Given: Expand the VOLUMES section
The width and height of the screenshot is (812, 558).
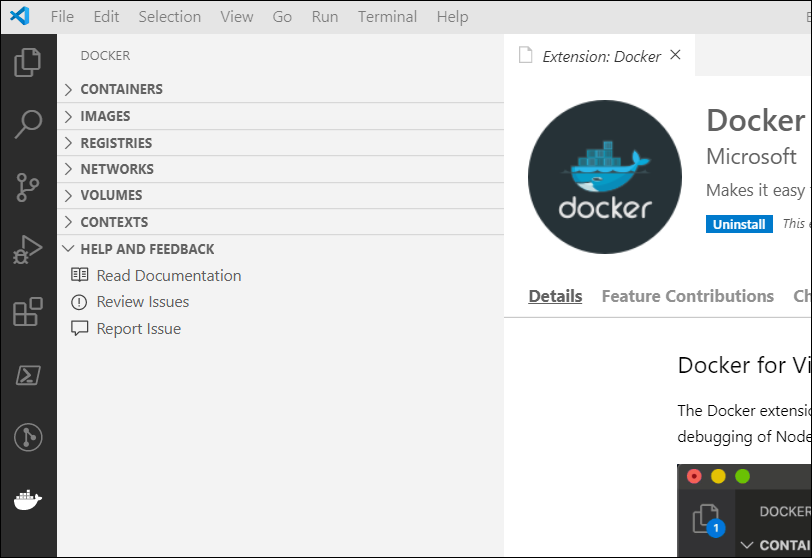Looking at the screenshot, I should (x=280, y=195).
